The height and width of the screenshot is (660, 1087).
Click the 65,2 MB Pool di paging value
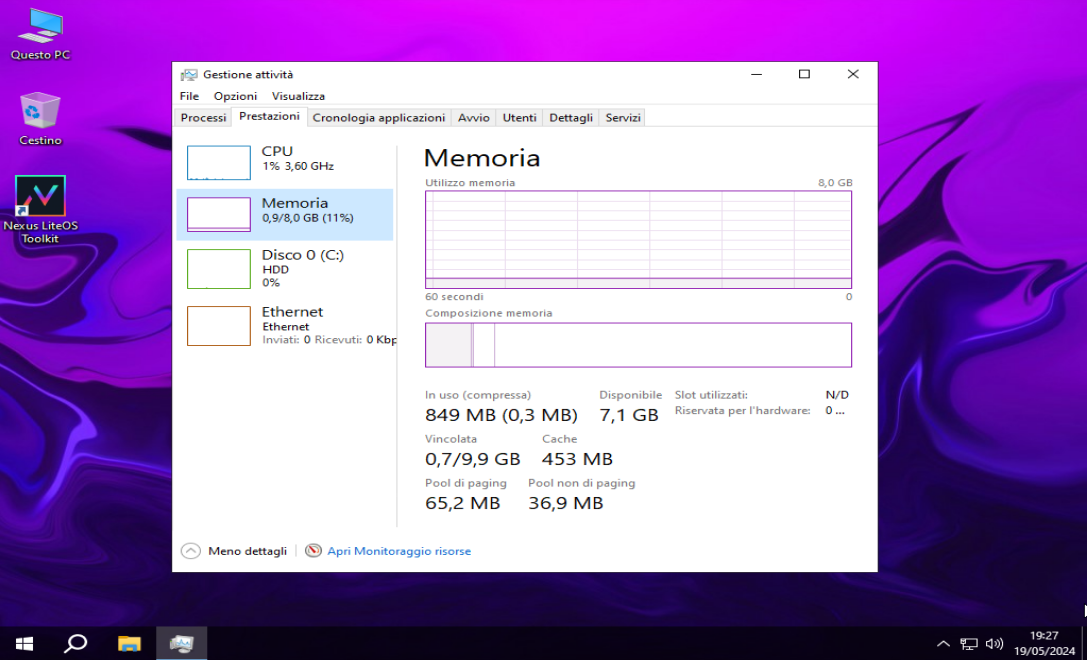point(462,503)
